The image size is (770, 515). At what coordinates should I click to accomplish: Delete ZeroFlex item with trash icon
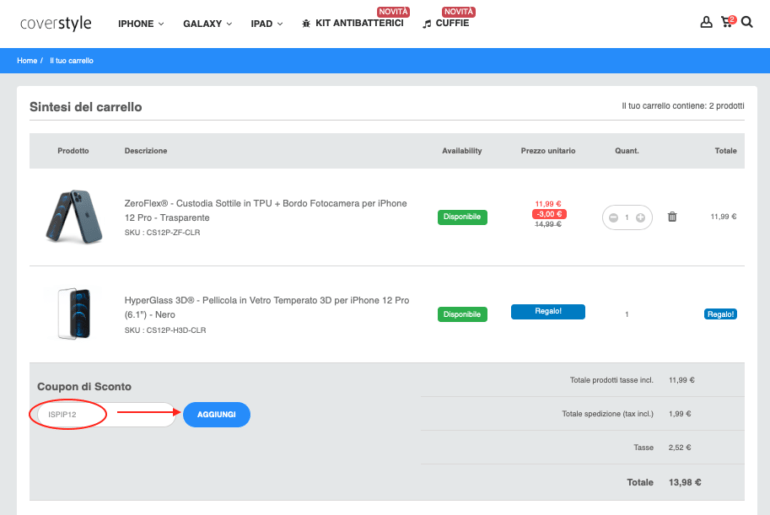click(x=672, y=217)
